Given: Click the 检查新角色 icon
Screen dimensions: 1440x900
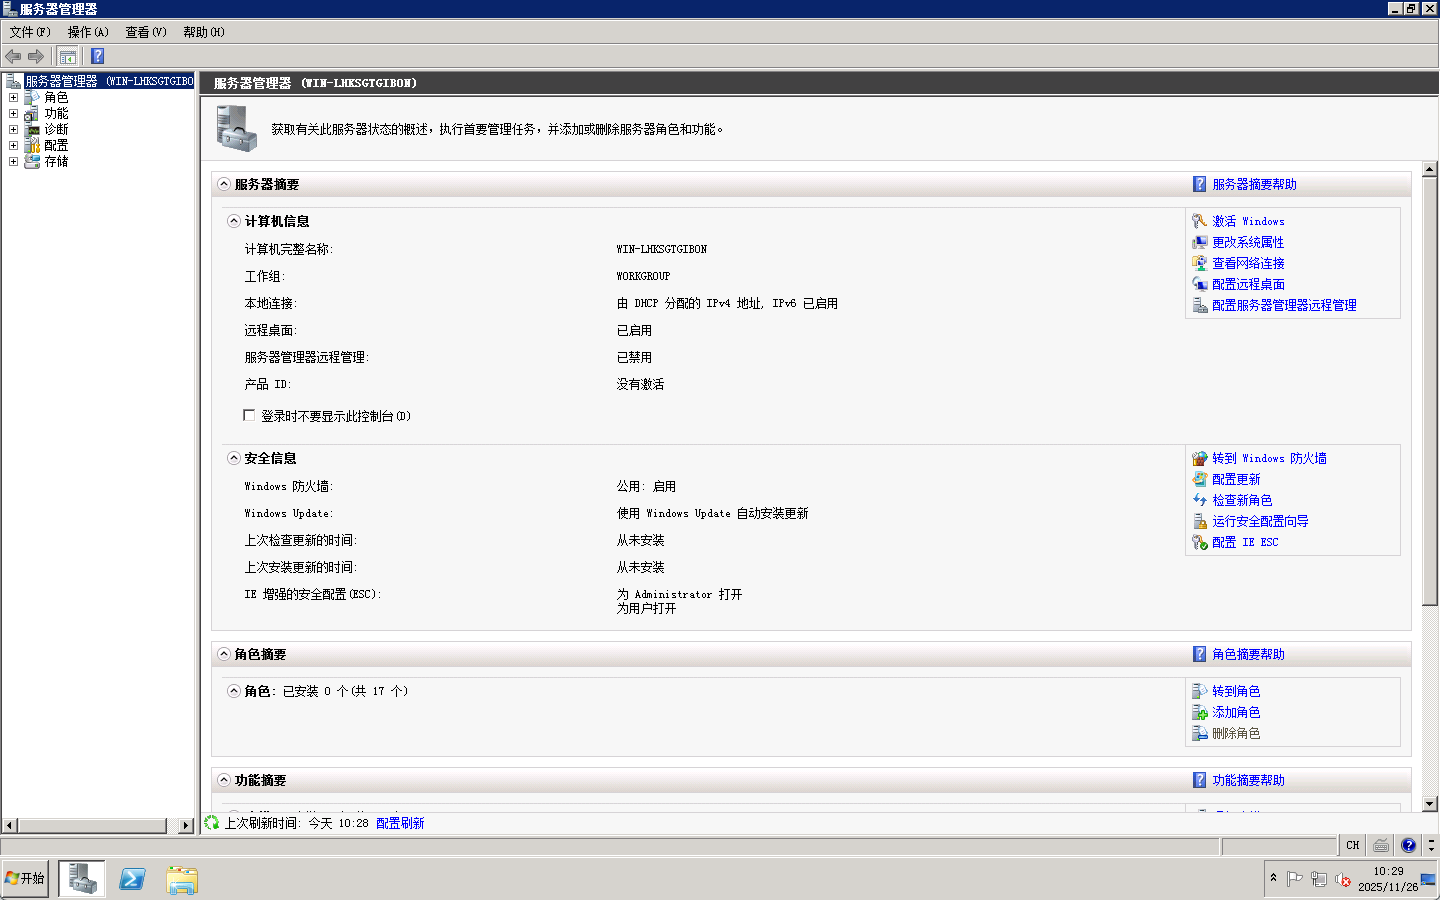Looking at the screenshot, I should click(x=1200, y=500).
